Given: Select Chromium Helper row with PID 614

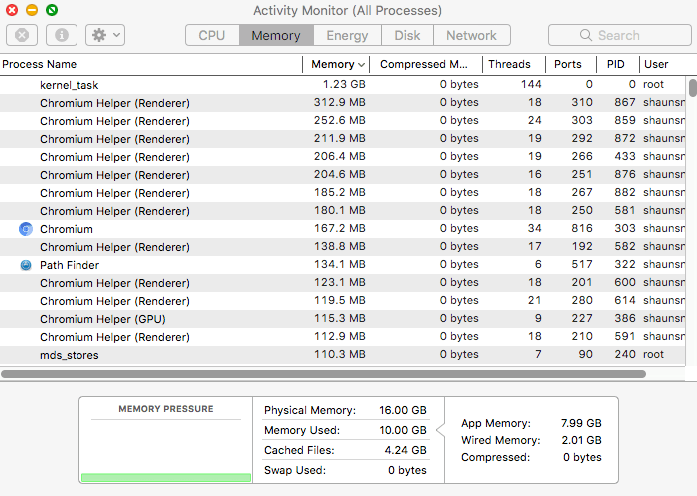Looking at the screenshot, I should (342, 301).
